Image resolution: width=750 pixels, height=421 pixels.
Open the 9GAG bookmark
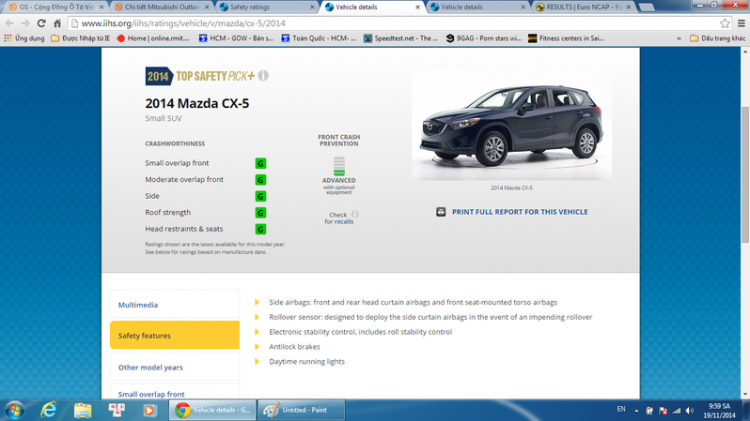[484, 38]
